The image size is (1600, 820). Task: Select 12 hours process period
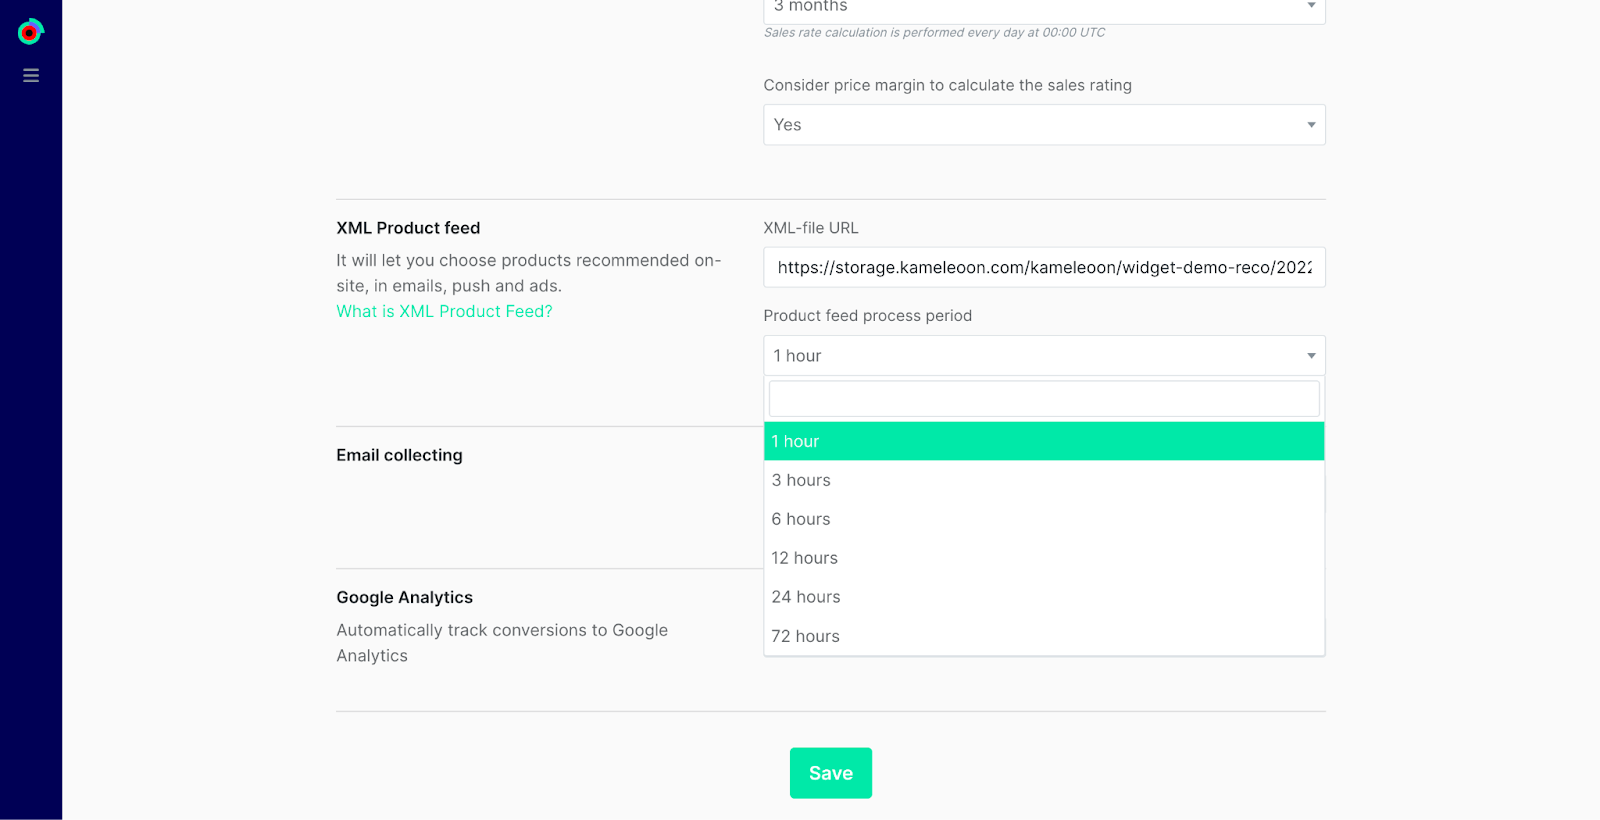tap(1043, 558)
